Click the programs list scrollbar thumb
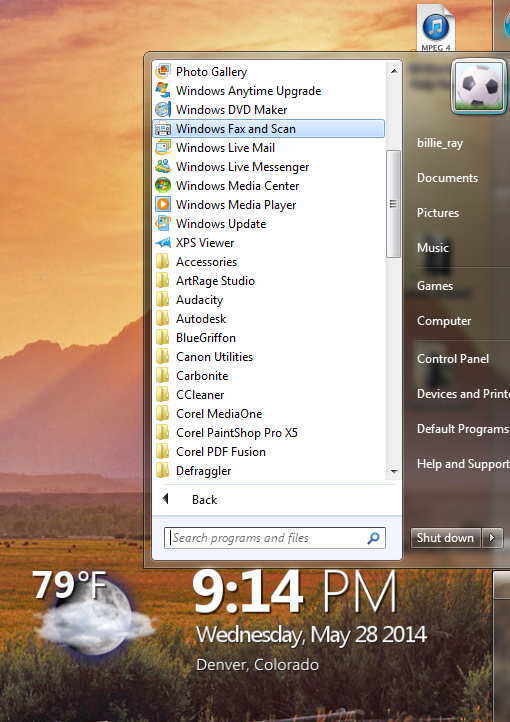 tap(394, 204)
